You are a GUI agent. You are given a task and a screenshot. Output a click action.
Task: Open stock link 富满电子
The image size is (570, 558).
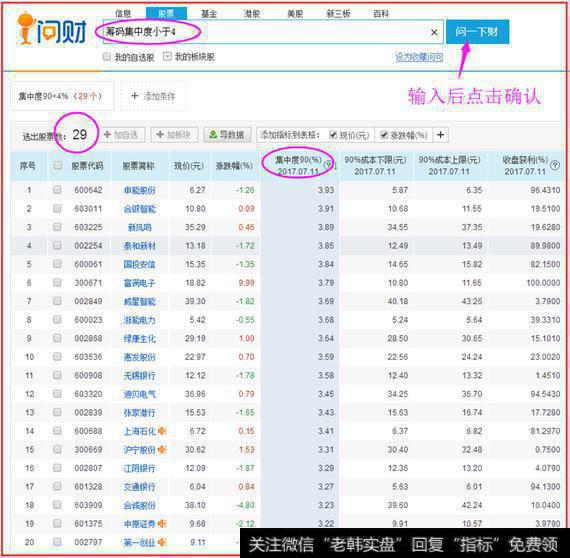click(139, 283)
